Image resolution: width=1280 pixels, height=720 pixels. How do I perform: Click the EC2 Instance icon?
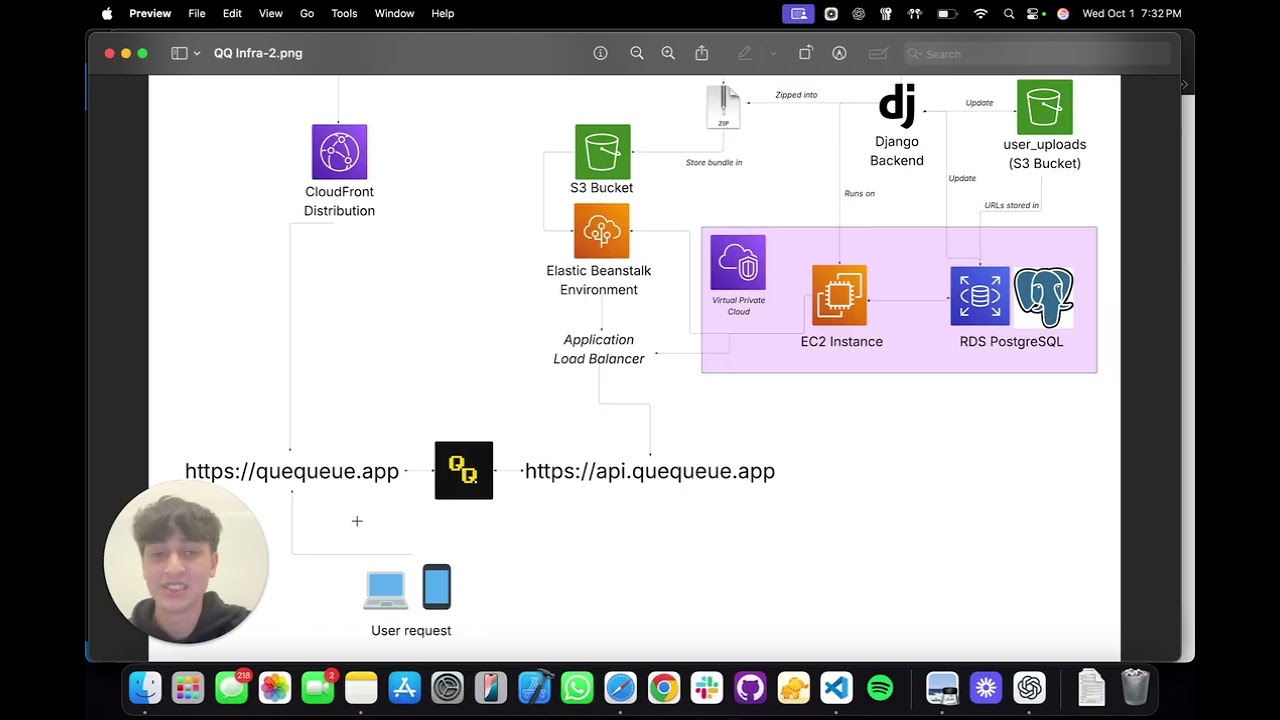839,295
